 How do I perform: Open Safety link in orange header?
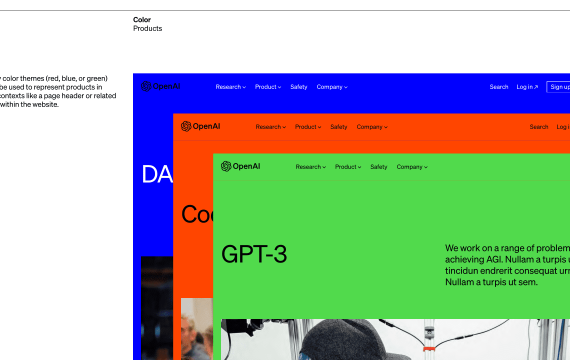[x=339, y=127]
